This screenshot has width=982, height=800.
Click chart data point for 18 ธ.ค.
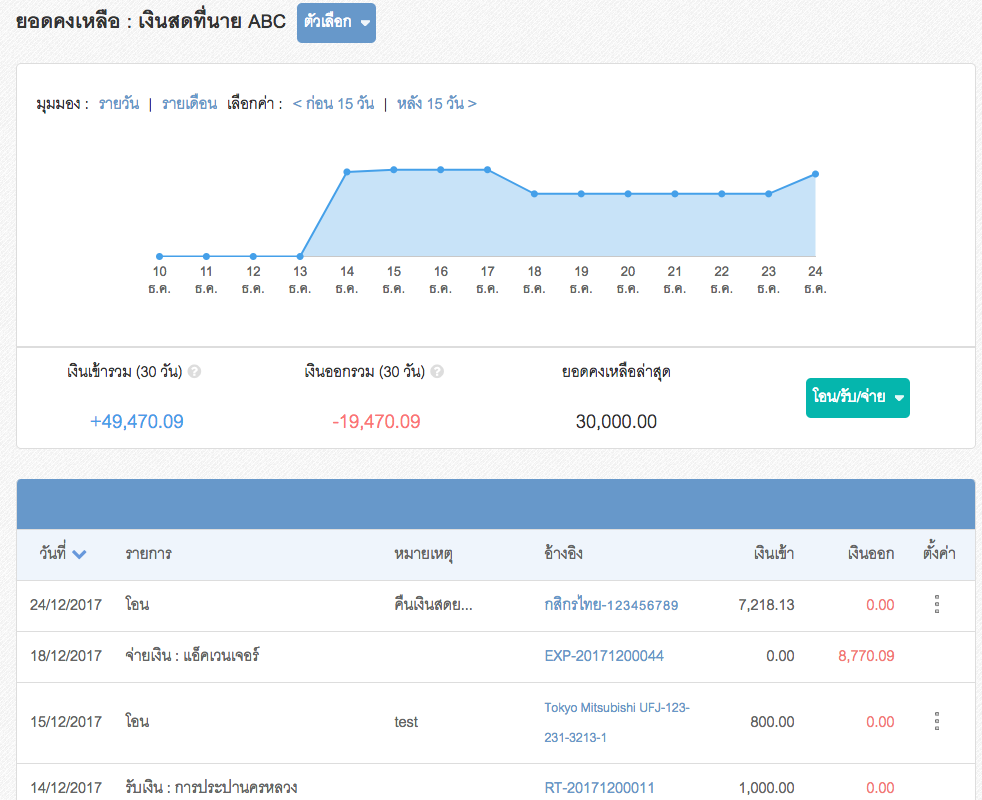534,194
